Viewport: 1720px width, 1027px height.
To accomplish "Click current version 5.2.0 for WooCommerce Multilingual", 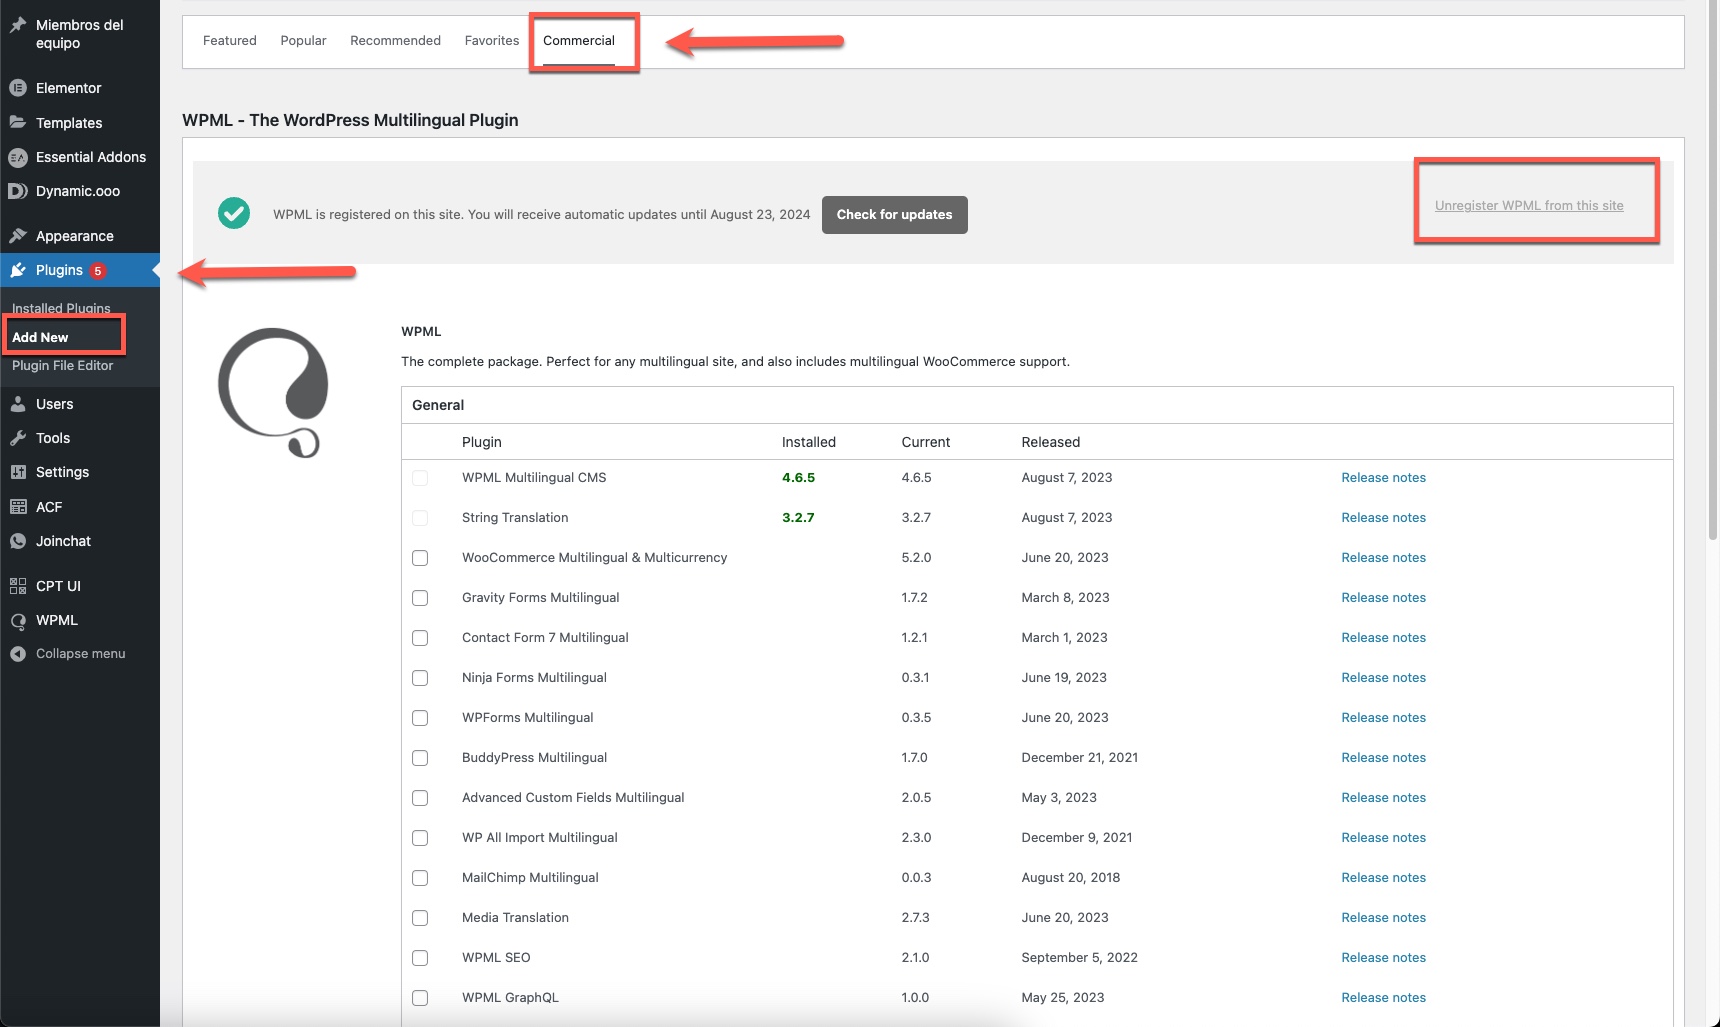I will click(916, 558).
